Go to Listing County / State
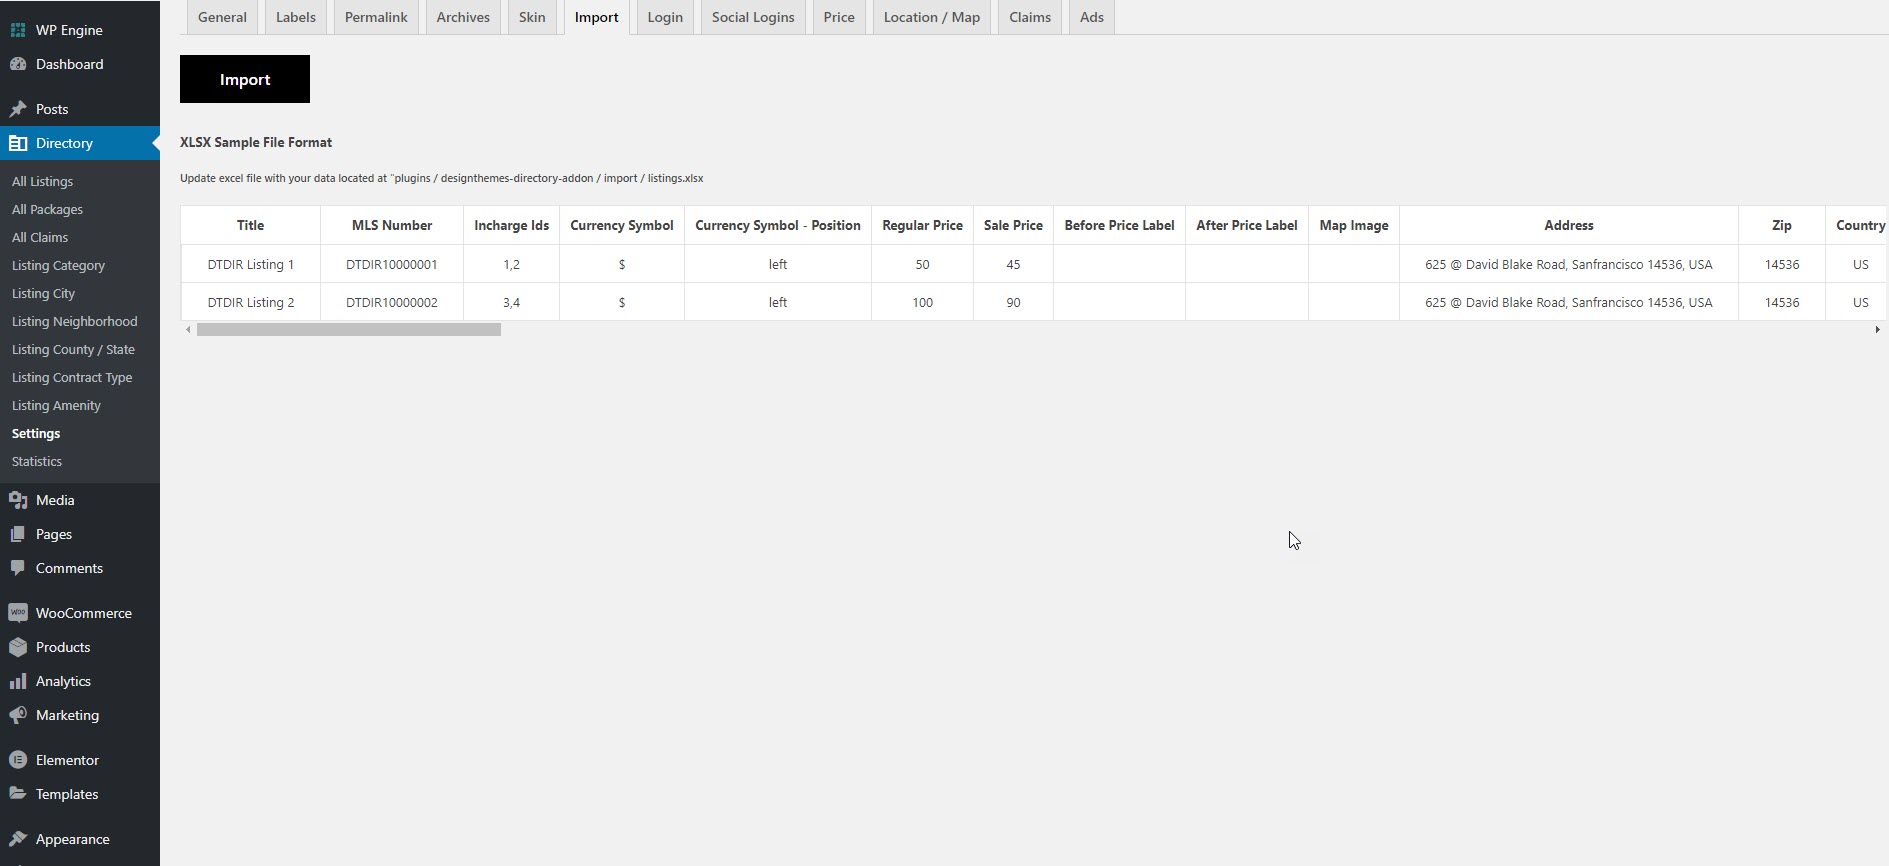The height and width of the screenshot is (866, 1889). pyautogui.click(x=73, y=349)
